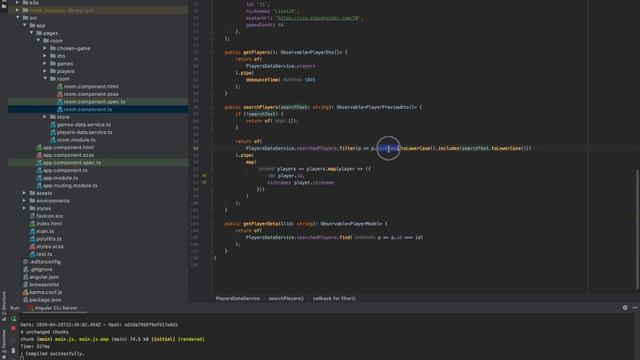Viewport: 640px width, 360px height.
Task: Click the app.component.scss file icon
Action: [x=39, y=155]
